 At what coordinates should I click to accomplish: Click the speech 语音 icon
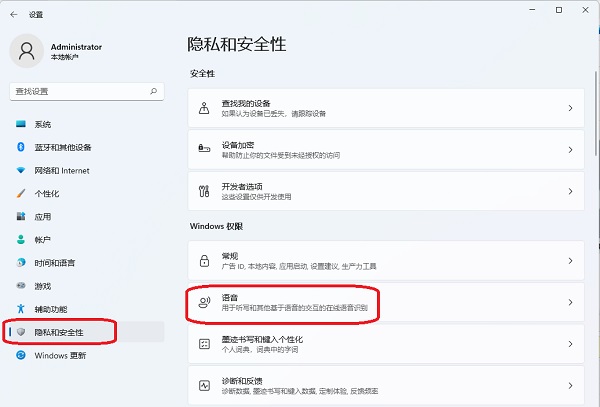click(204, 302)
